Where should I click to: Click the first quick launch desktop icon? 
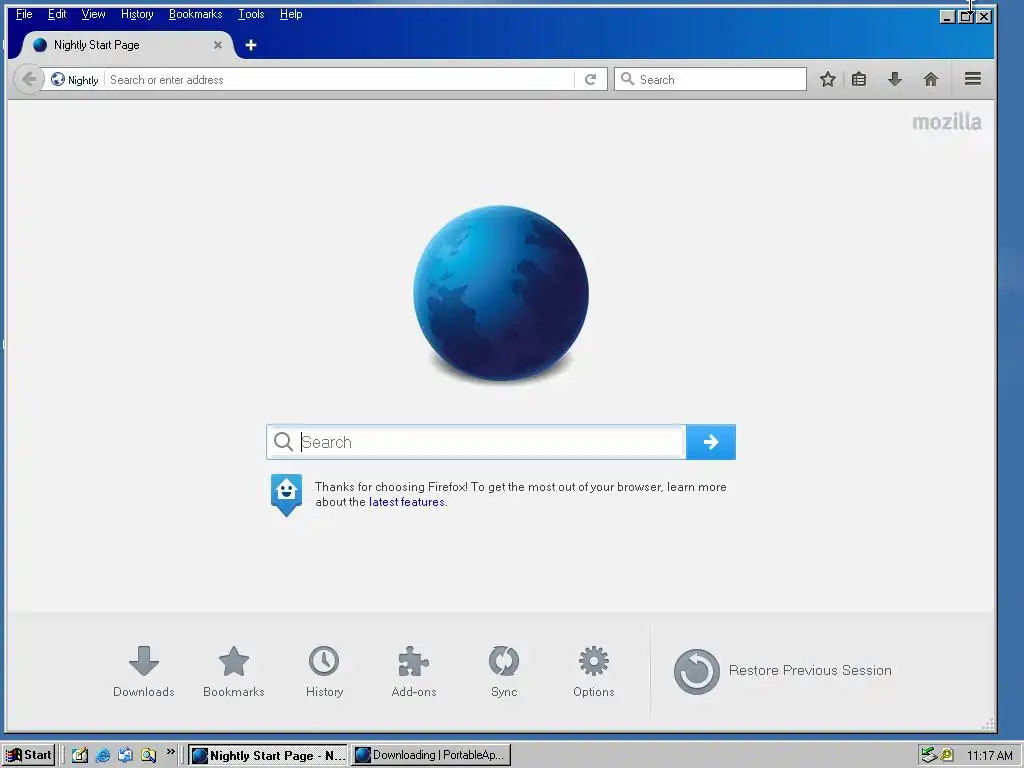click(80, 755)
